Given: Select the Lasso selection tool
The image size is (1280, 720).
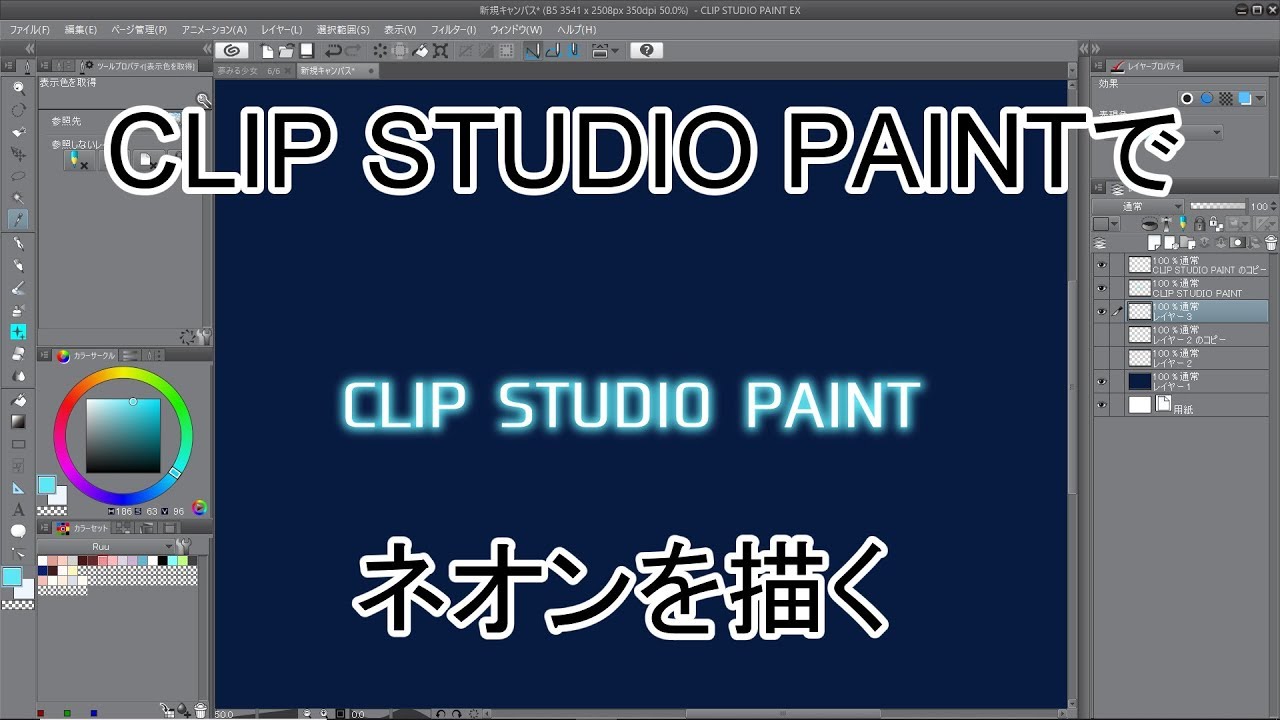Looking at the screenshot, I should (18, 175).
